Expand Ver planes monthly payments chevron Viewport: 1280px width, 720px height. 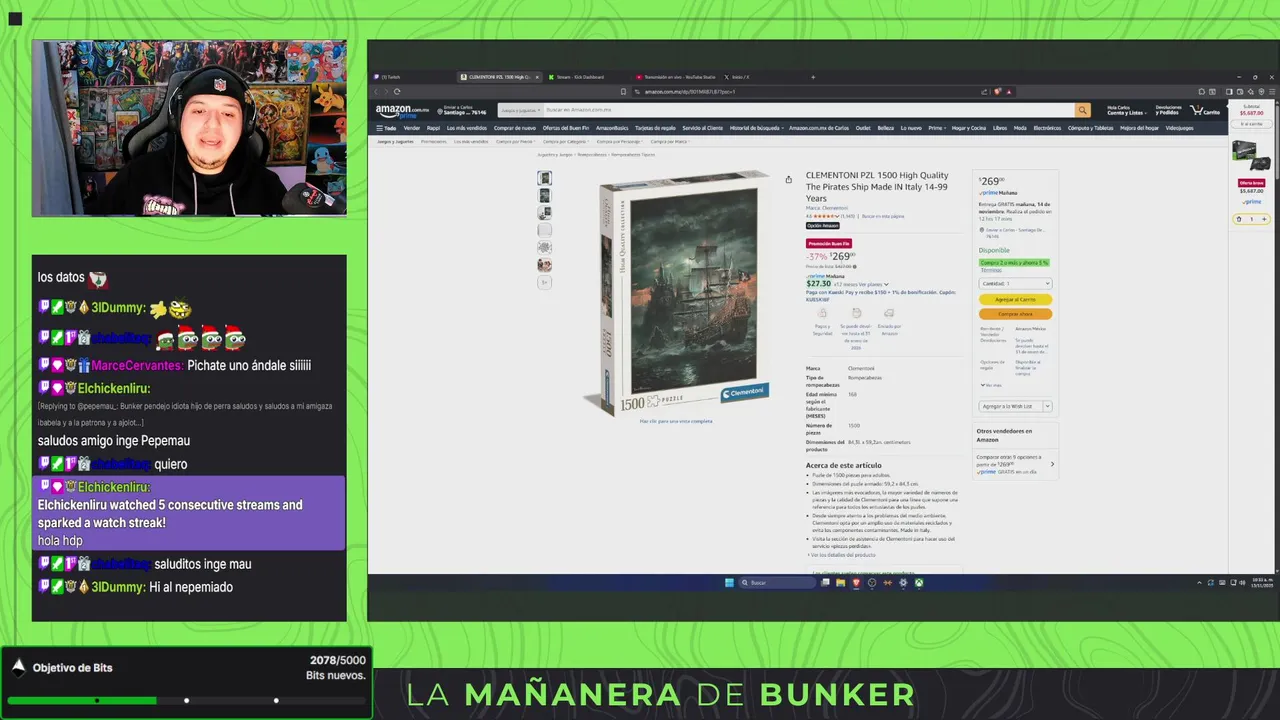(886, 284)
